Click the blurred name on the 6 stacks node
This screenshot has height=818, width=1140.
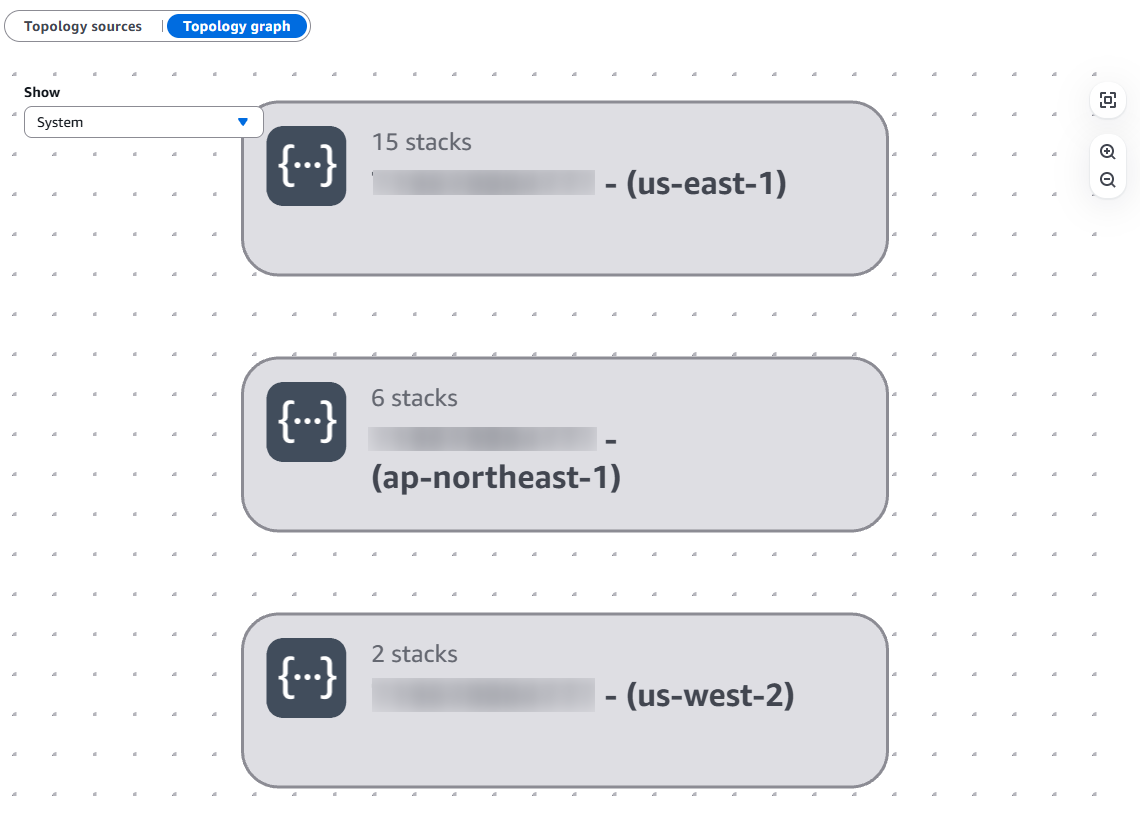click(482, 440)
